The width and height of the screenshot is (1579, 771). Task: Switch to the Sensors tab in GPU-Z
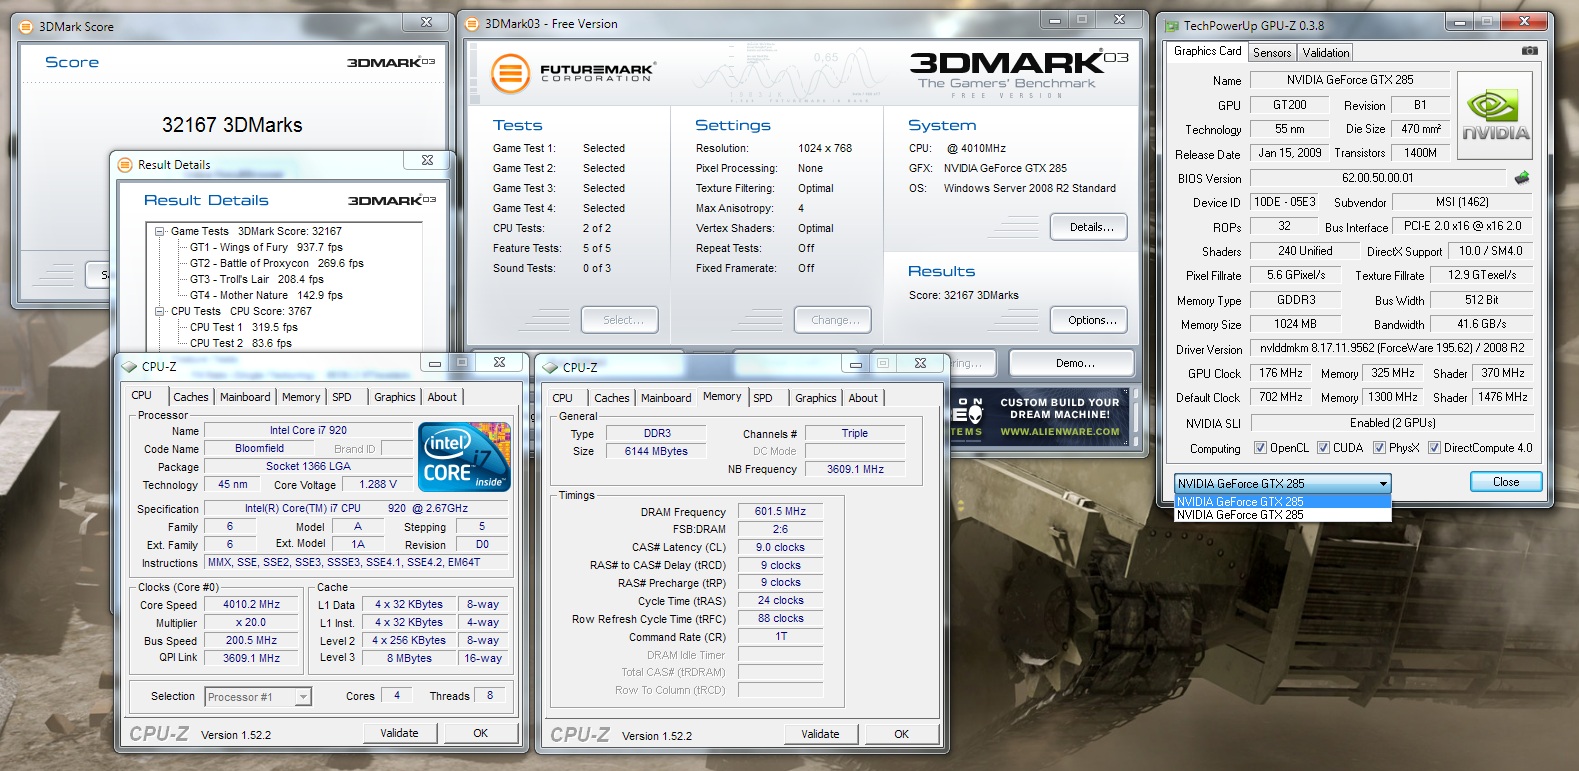[1272, 53]
